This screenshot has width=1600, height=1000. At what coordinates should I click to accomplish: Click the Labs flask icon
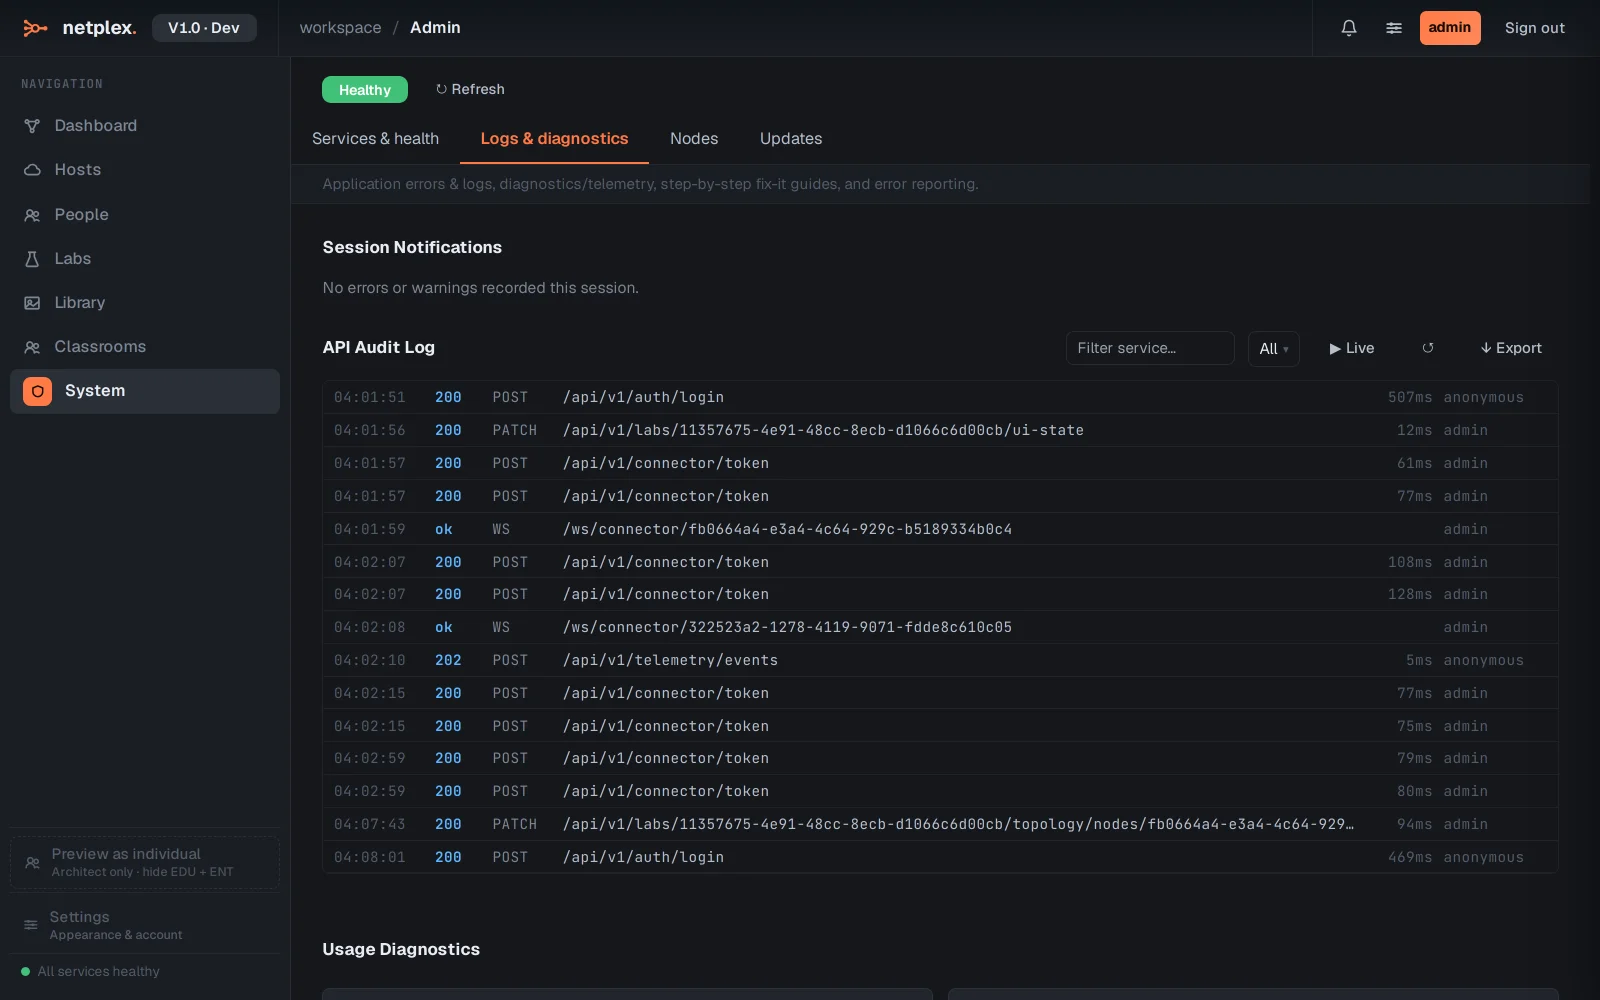(32, 259)
